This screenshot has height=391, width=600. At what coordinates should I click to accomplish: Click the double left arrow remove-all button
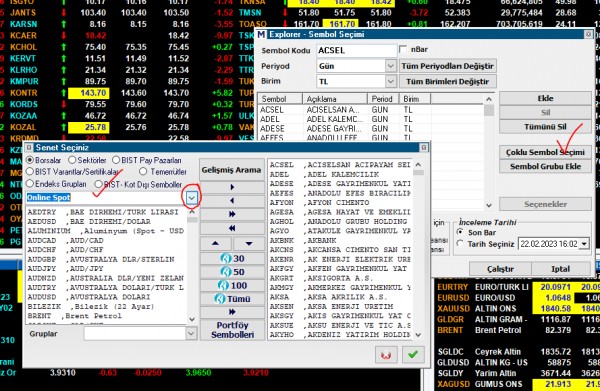(232, 228)
